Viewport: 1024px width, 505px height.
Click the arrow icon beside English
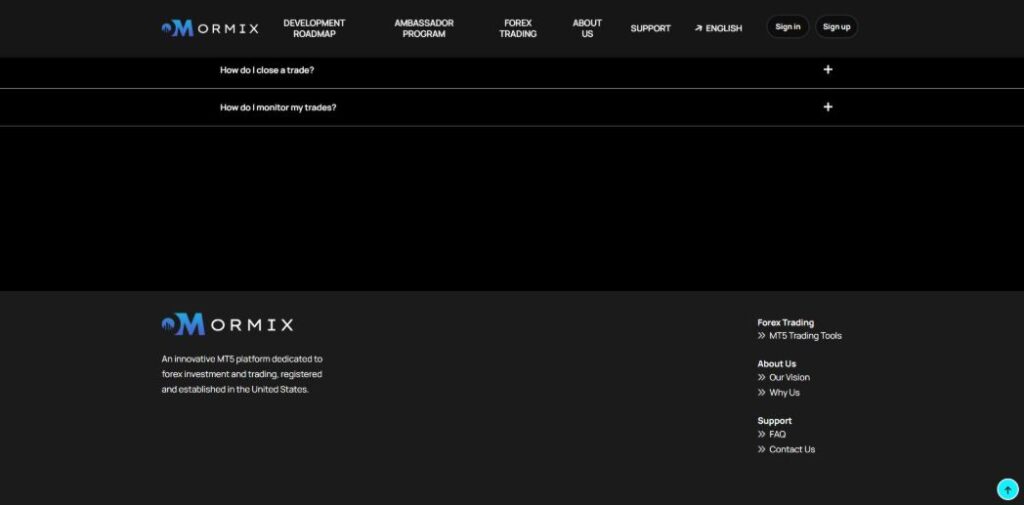click(x=698, y=29)
